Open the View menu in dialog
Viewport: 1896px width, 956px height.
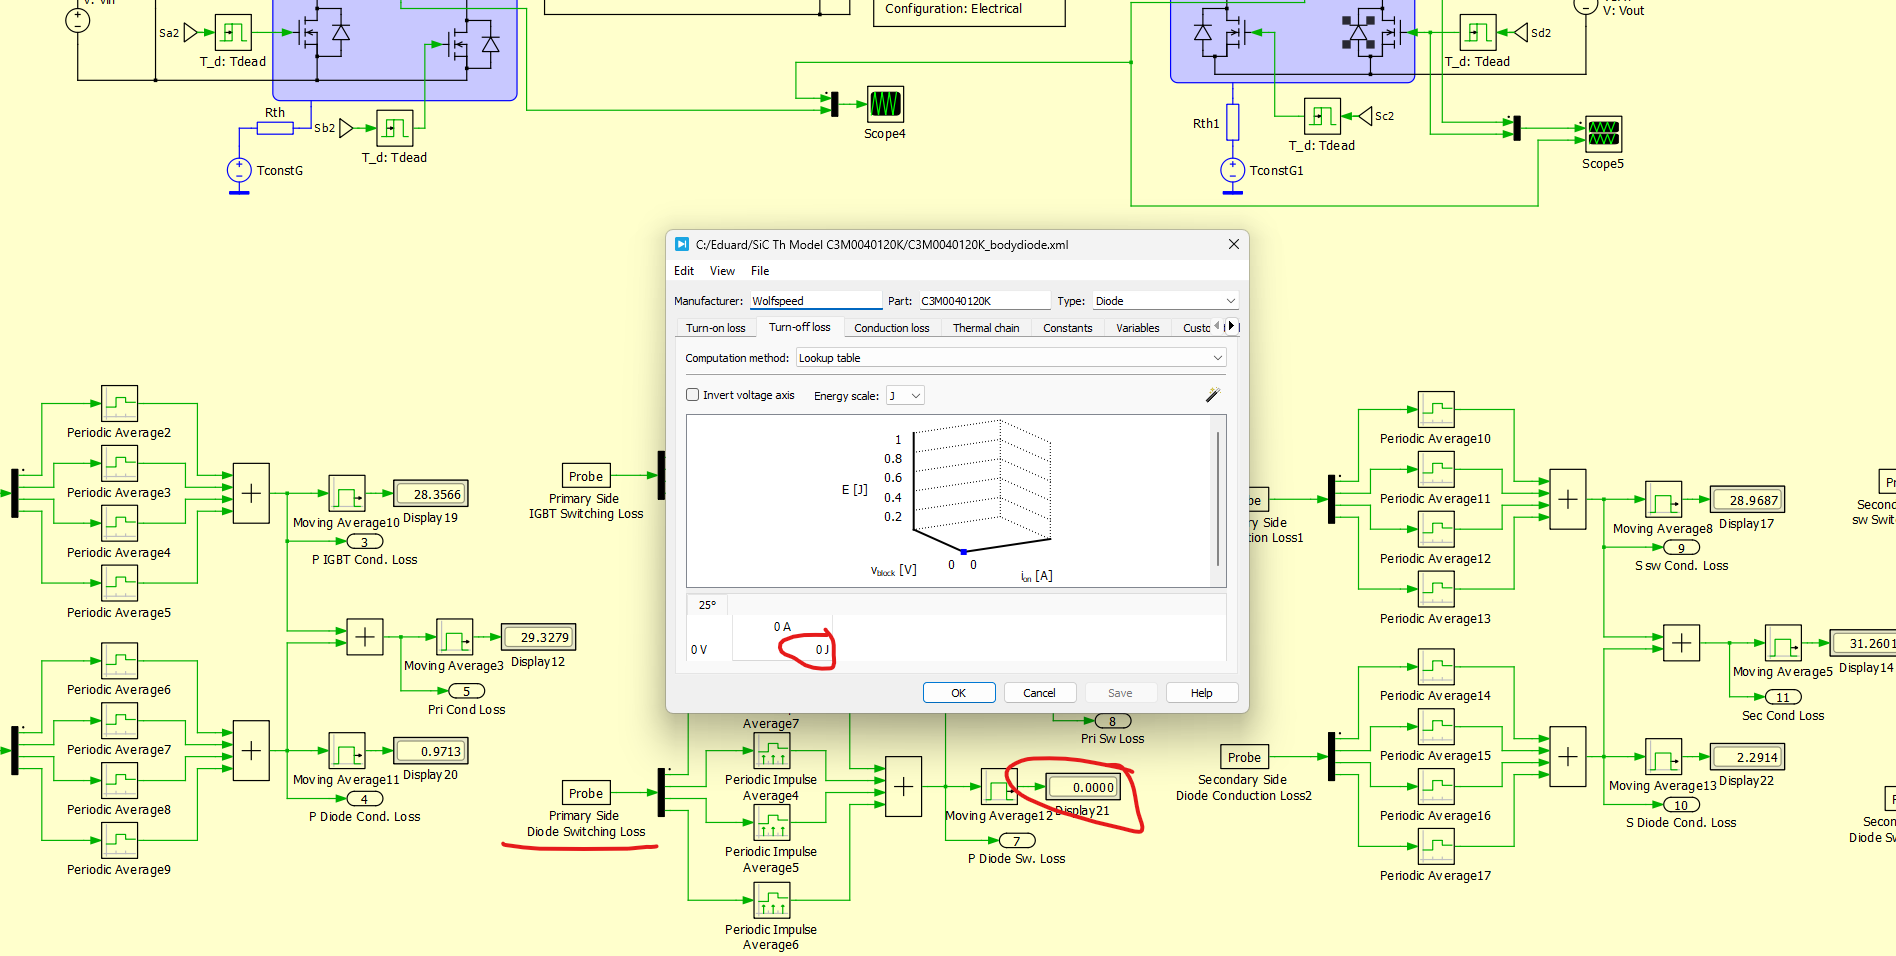pyautogui.click(x=722, y=271)
